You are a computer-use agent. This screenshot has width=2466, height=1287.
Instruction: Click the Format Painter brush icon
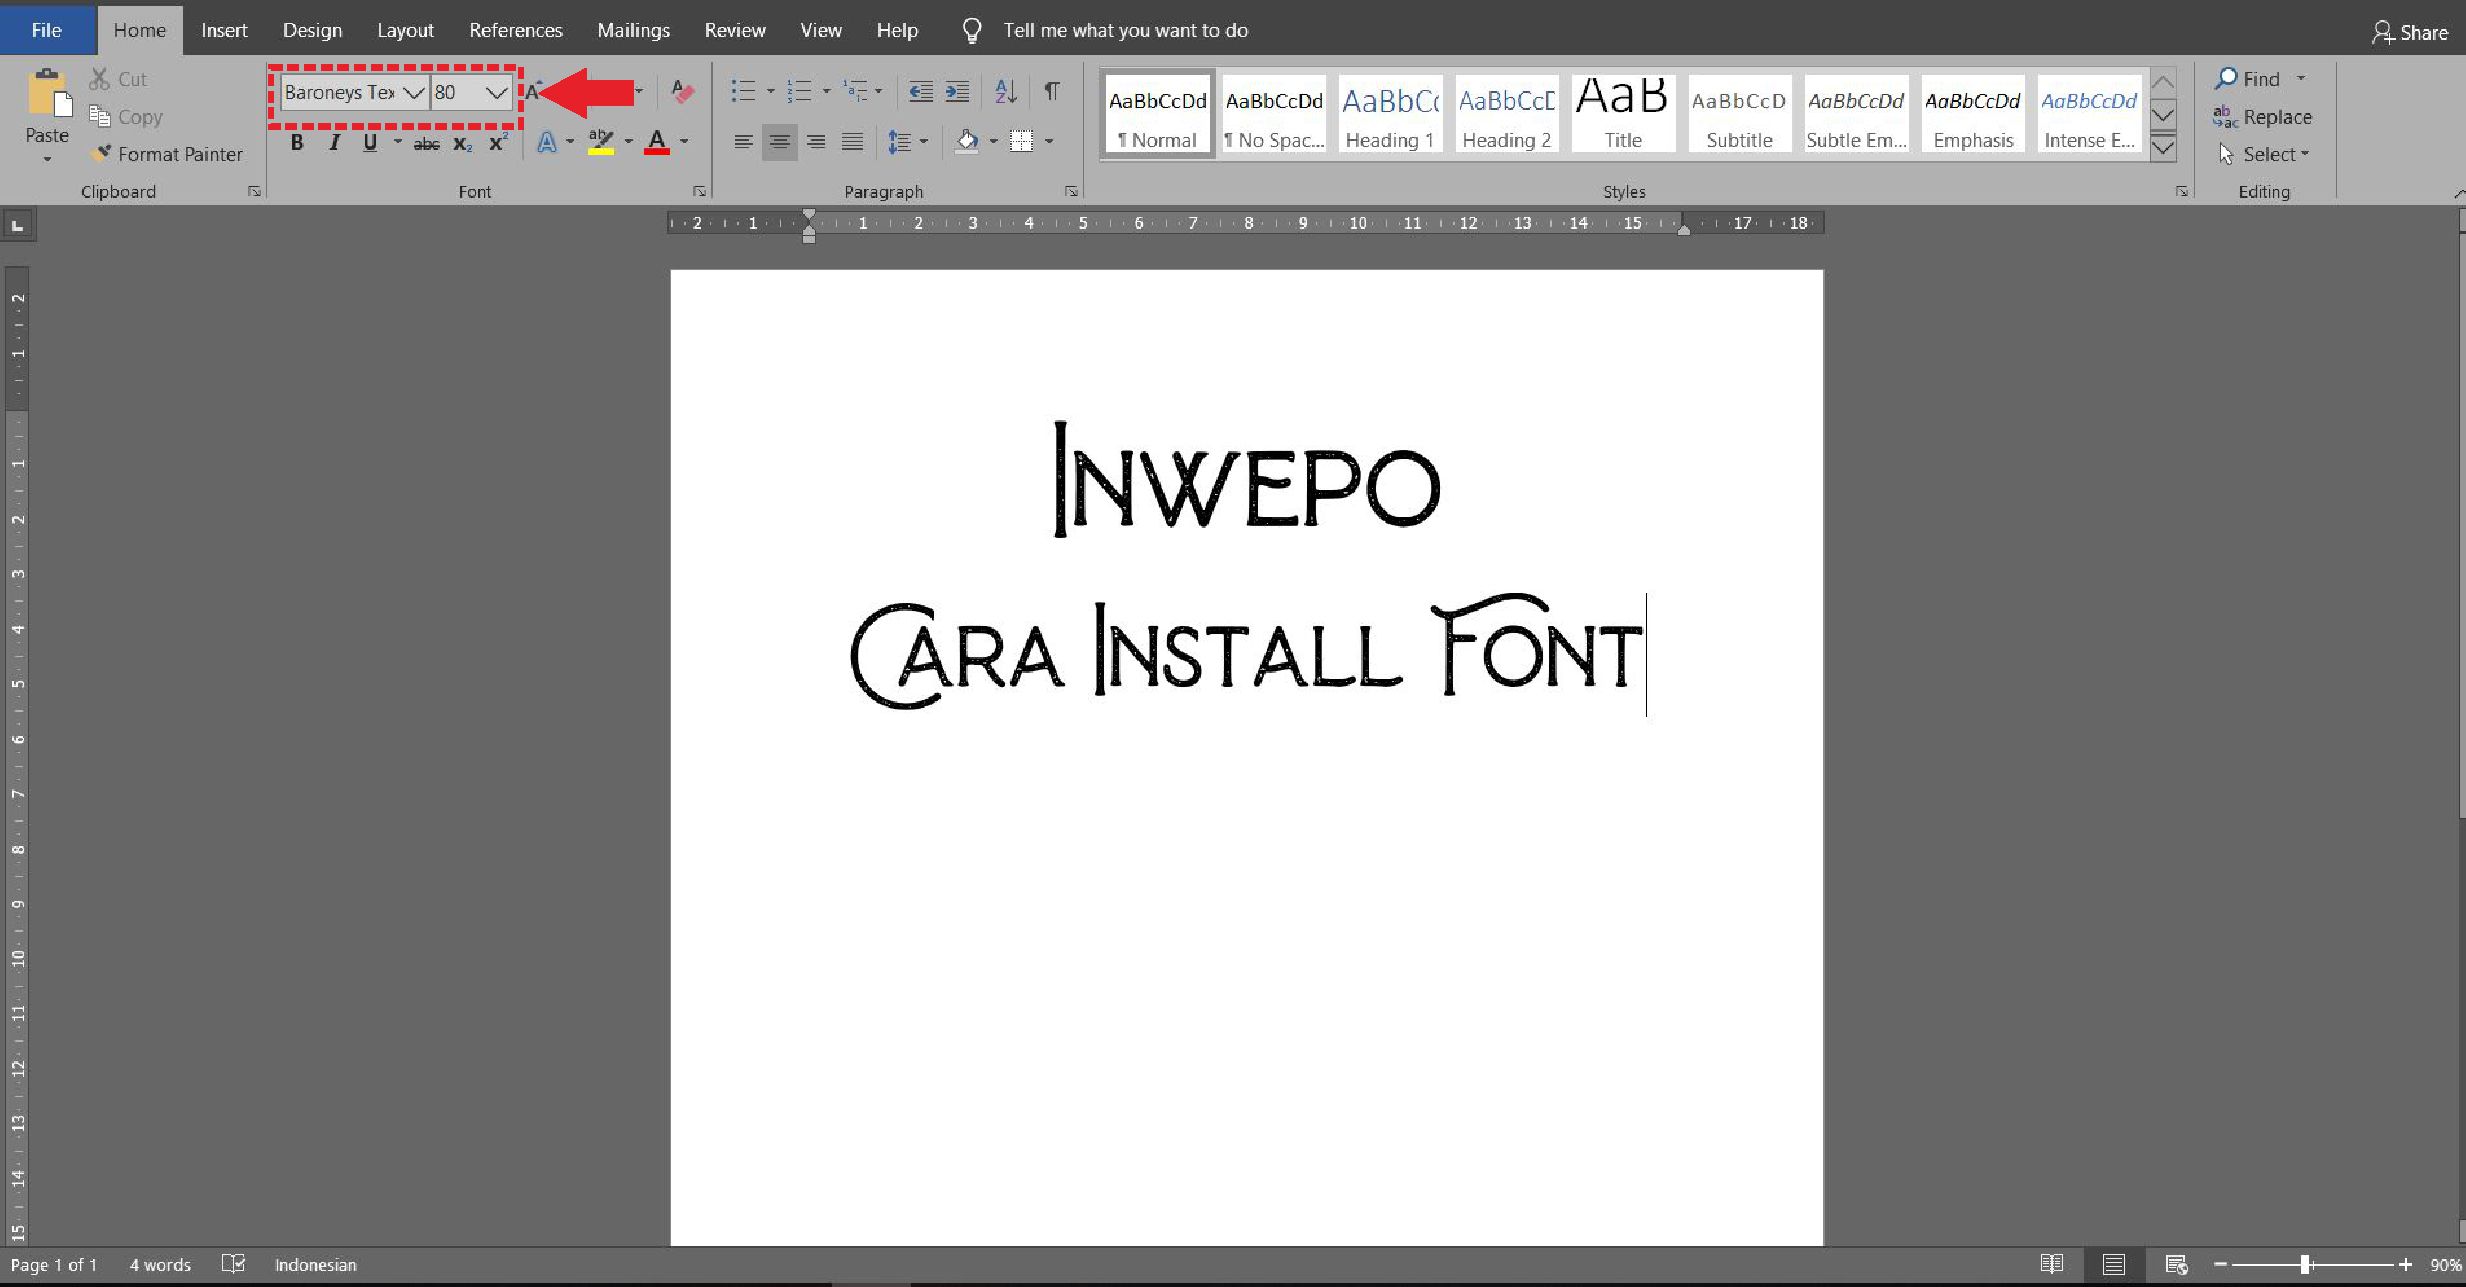[100, 154]
